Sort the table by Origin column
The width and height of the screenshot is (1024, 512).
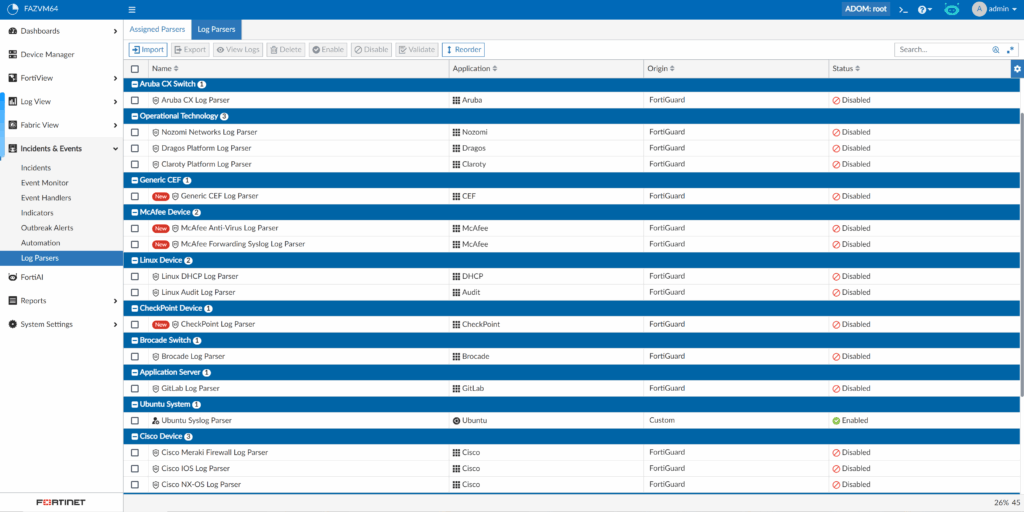[x=661, y=69]
